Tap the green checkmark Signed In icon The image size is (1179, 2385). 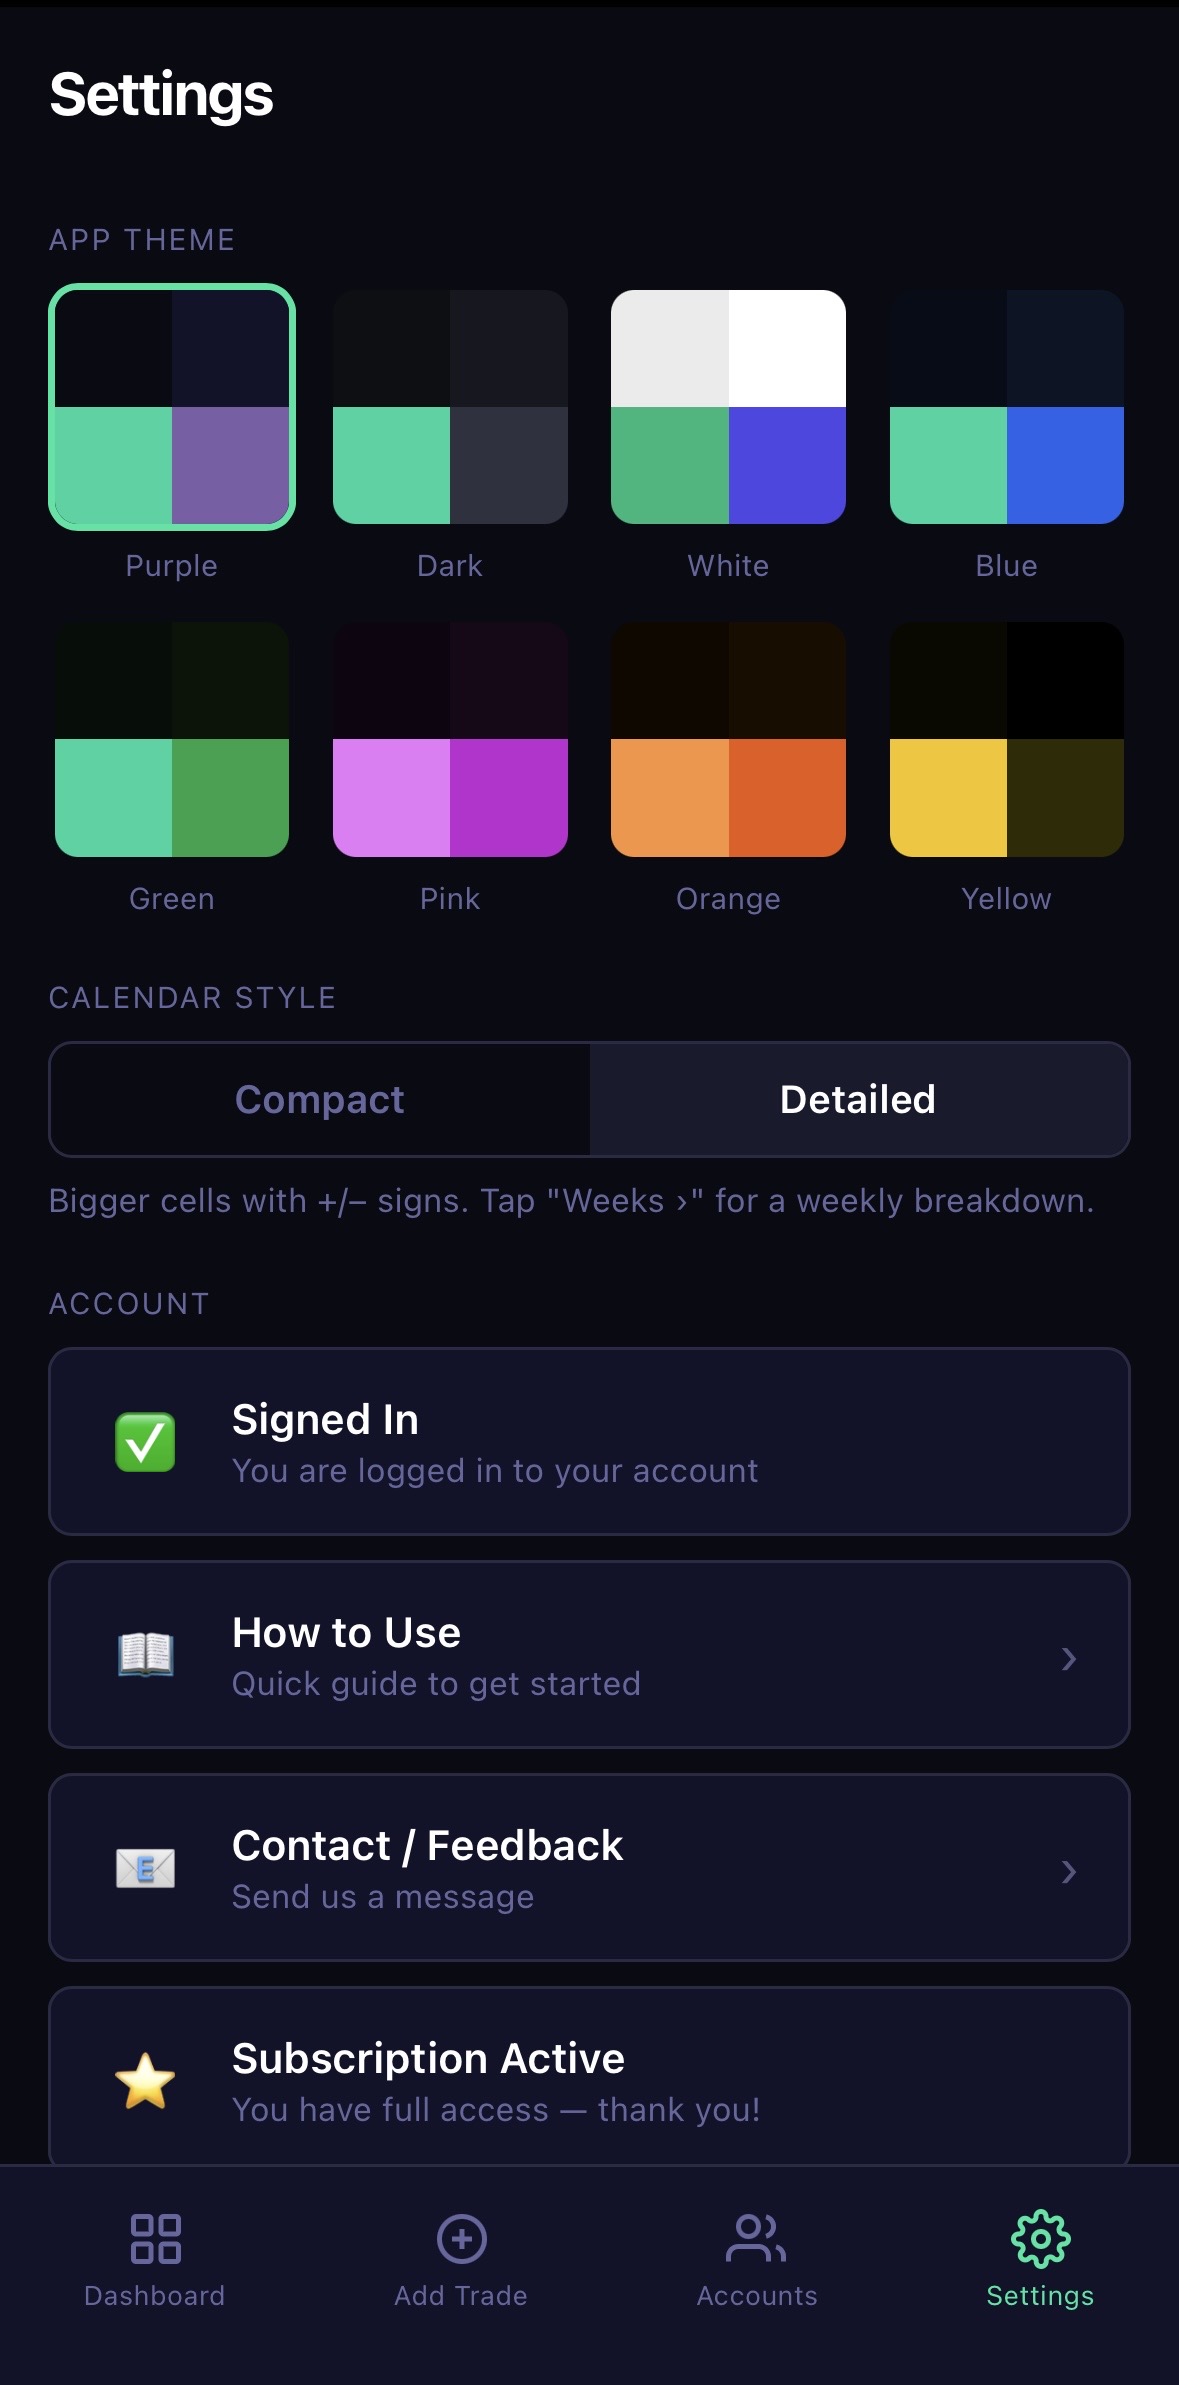145,1442
